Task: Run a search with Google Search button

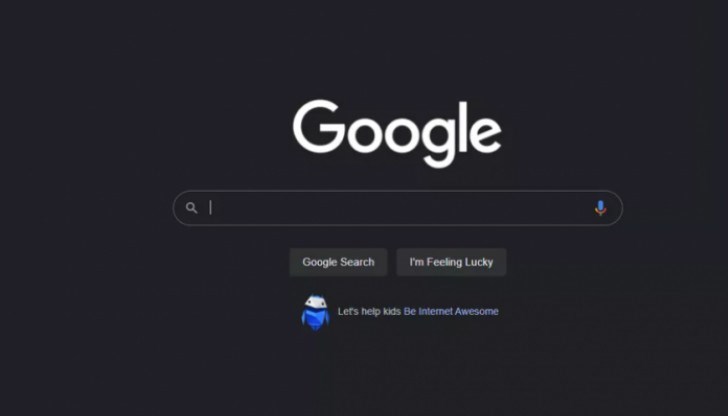Action: [x=338, y=262]
